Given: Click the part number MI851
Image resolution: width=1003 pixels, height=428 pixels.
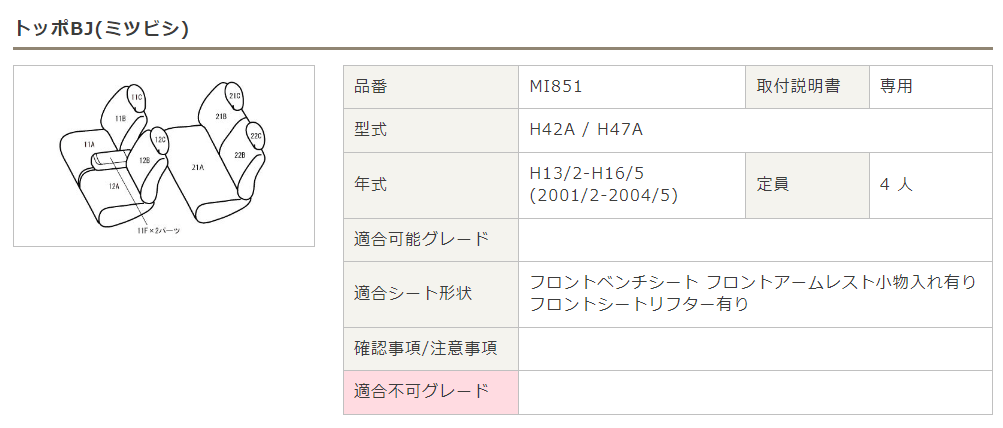Looking at the screenshot, I should [x=555, y=87].
